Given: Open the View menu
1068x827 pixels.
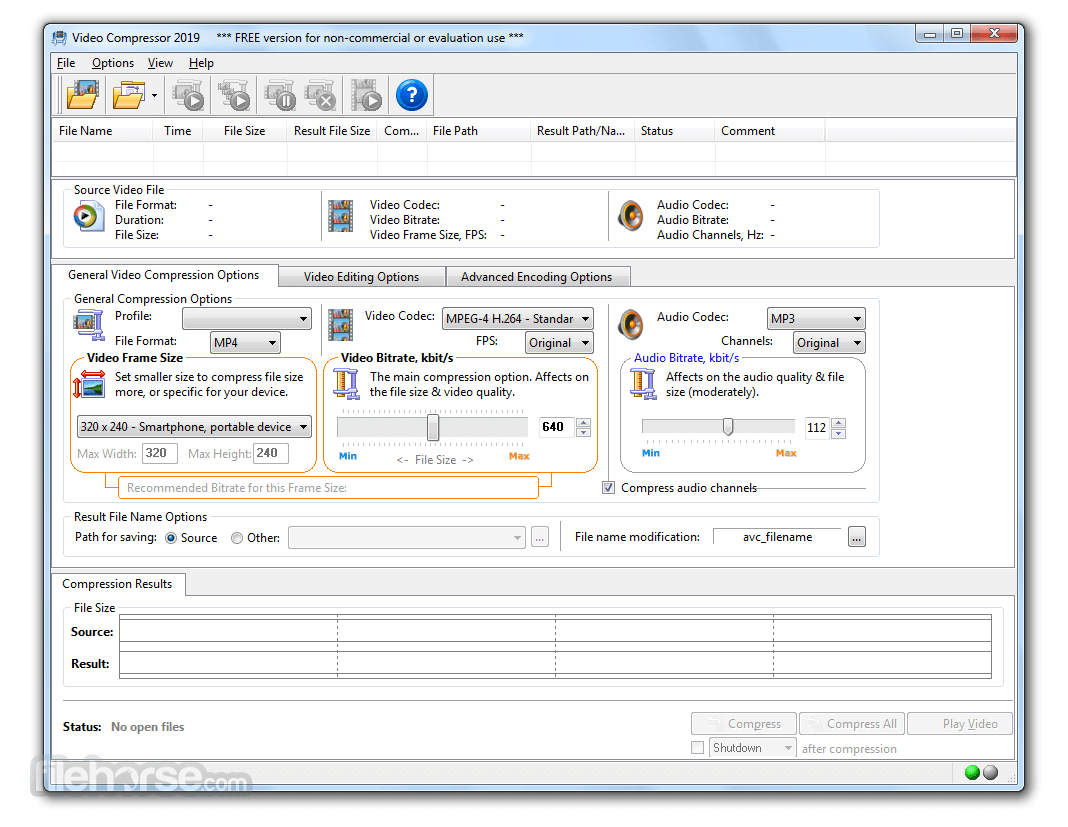Looking at the screenshot, I should click(x=160, y=63).
